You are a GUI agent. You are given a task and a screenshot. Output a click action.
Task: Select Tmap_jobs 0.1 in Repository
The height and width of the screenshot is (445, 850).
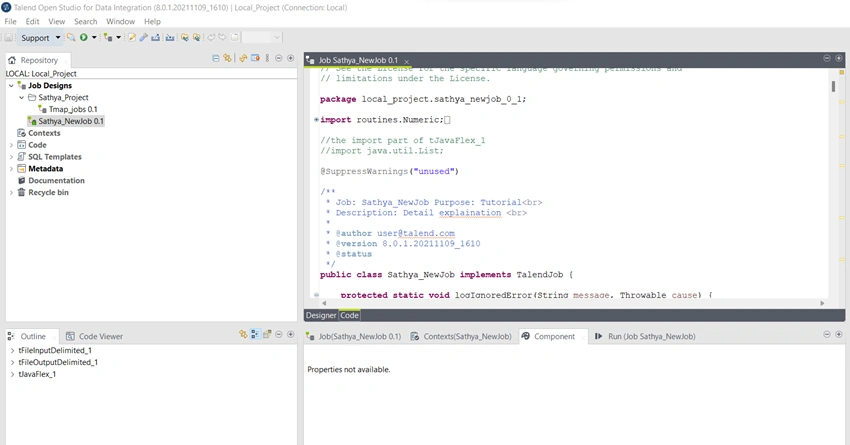68,109
